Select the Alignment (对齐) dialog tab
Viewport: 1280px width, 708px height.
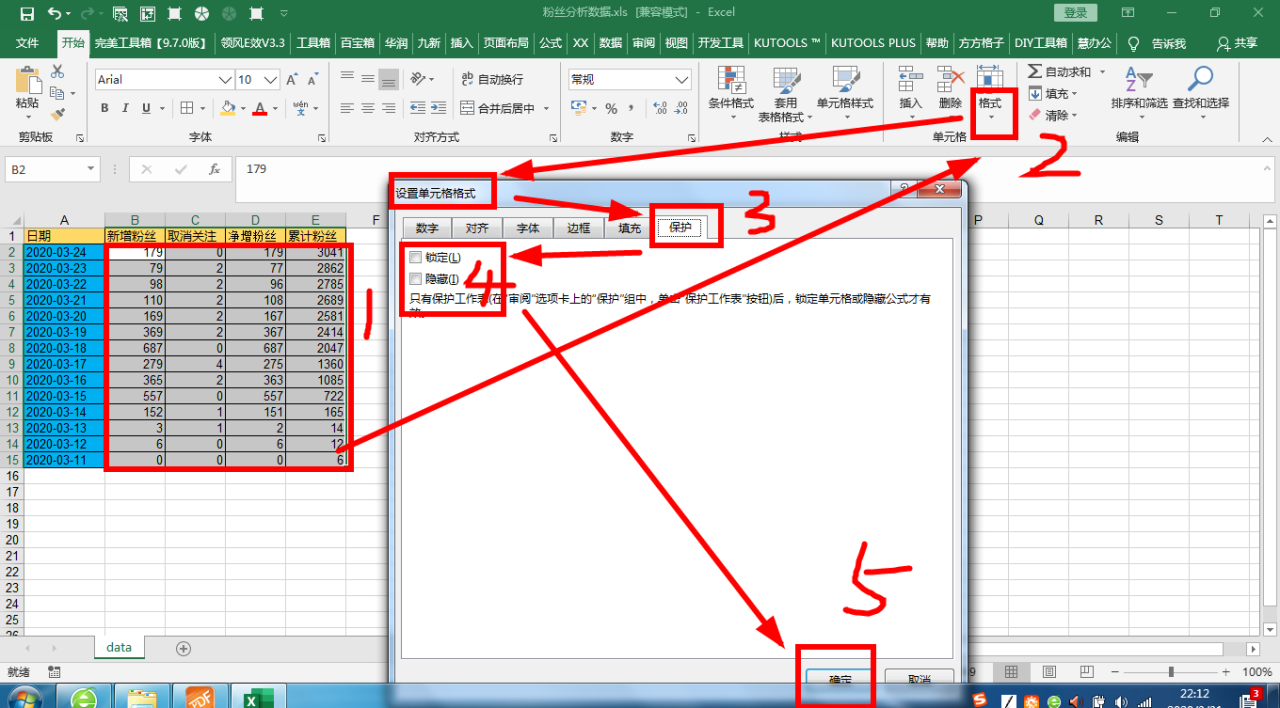477,228
